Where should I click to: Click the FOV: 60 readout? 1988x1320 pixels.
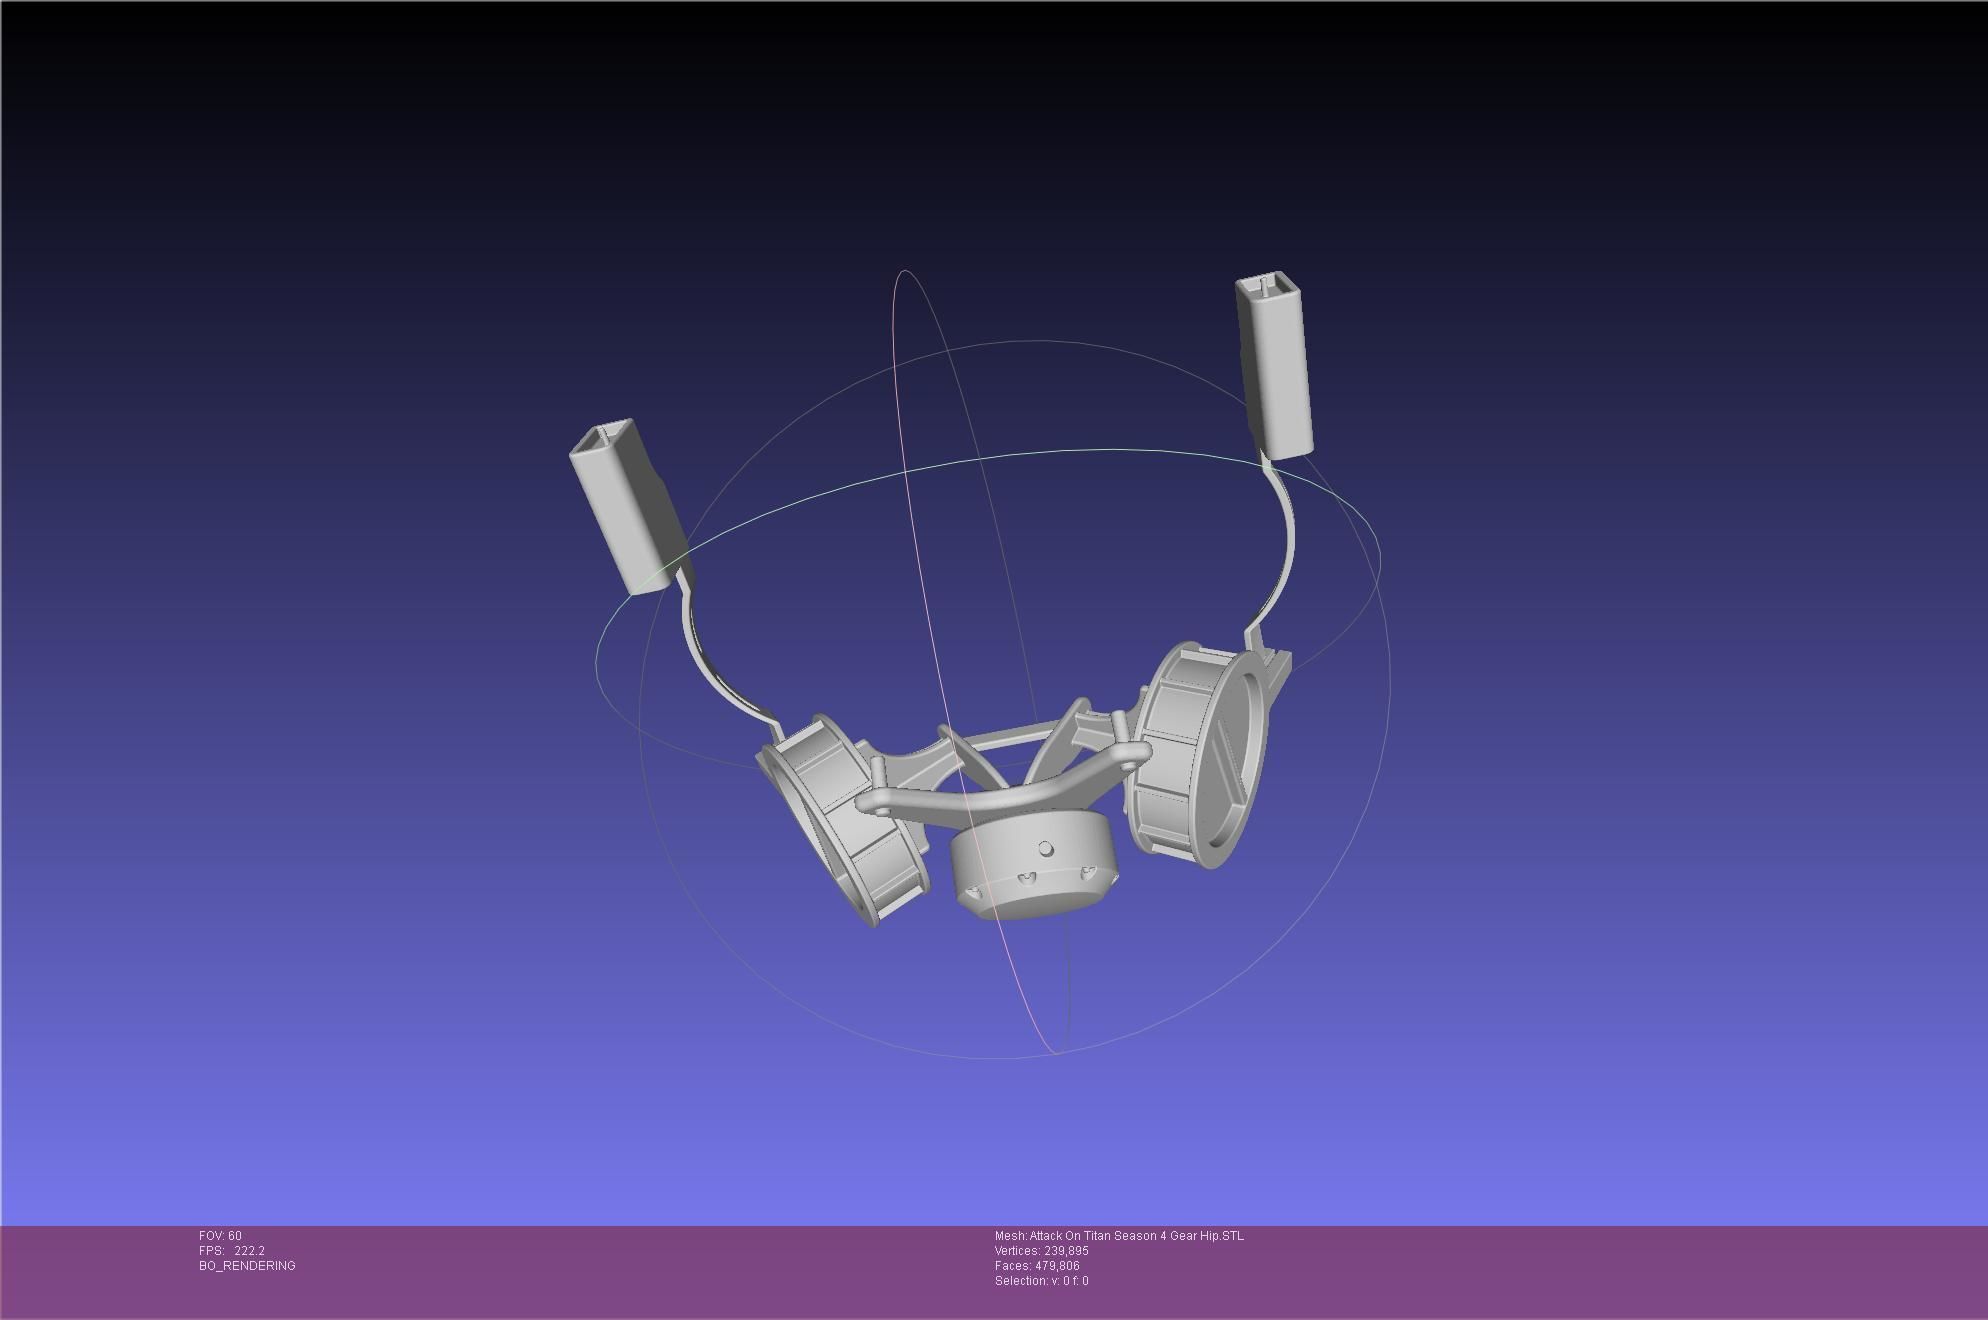[220, 1236]
